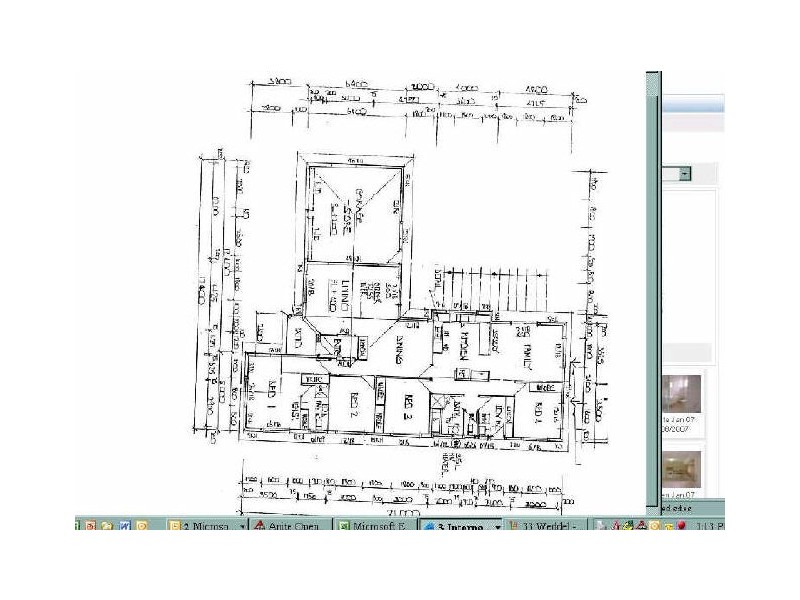Viewport: 800px width, 600px height.
Task: Click the first system tray icon
Action: coord(602,525)
